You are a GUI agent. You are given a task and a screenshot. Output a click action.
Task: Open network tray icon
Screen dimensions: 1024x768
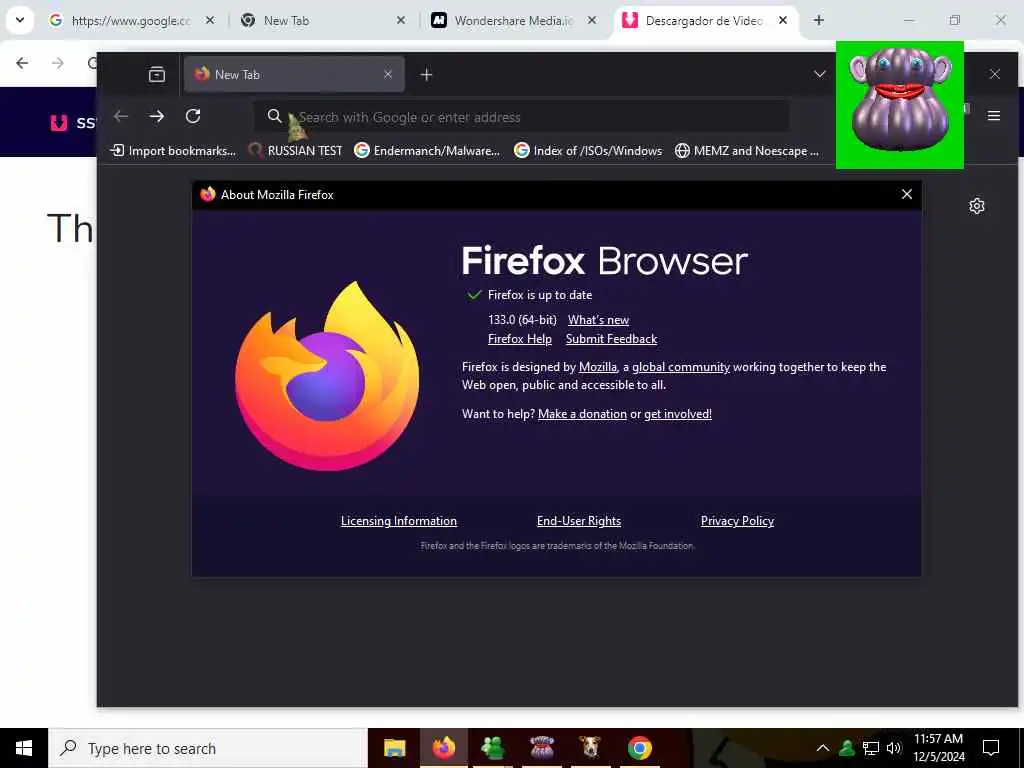pyautogui.click(x=871, y=748)
